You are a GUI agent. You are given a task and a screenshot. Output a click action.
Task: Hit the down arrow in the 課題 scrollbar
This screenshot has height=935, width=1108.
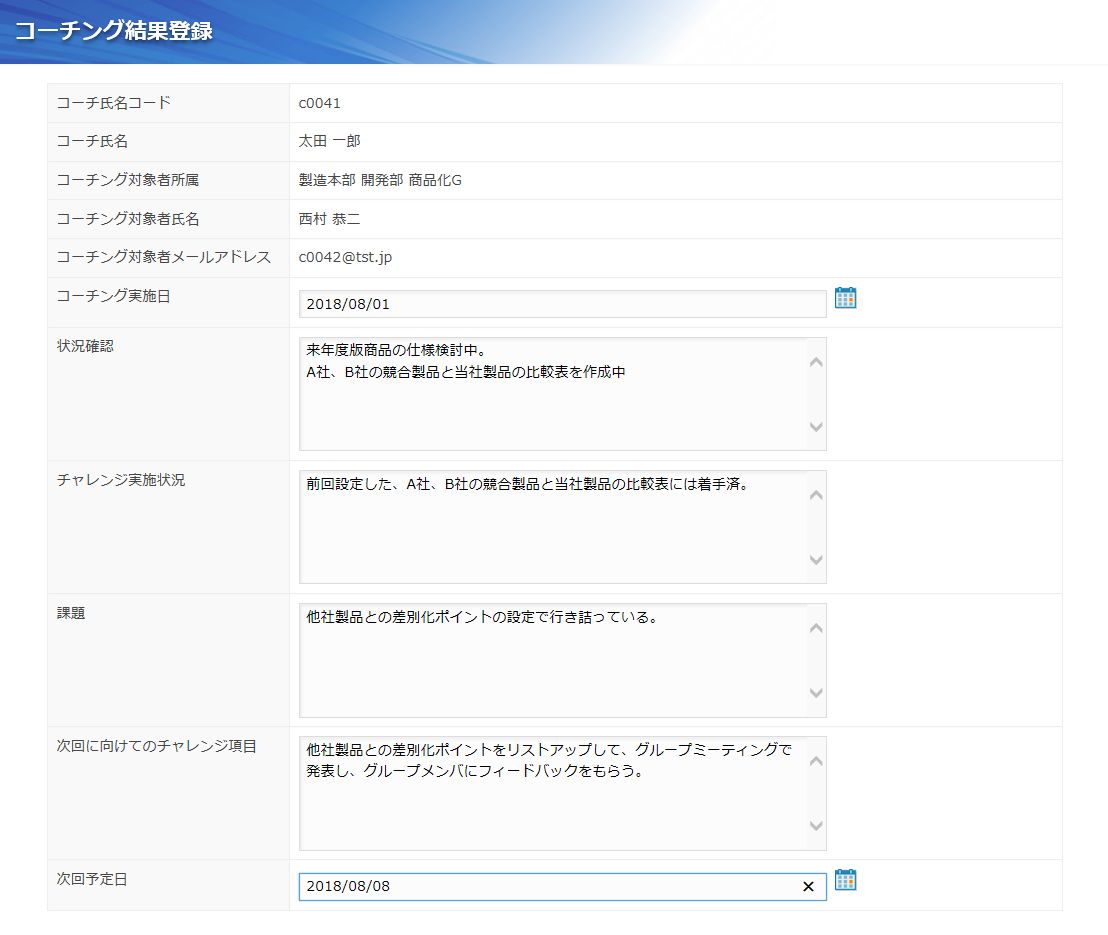coord(816,693)
